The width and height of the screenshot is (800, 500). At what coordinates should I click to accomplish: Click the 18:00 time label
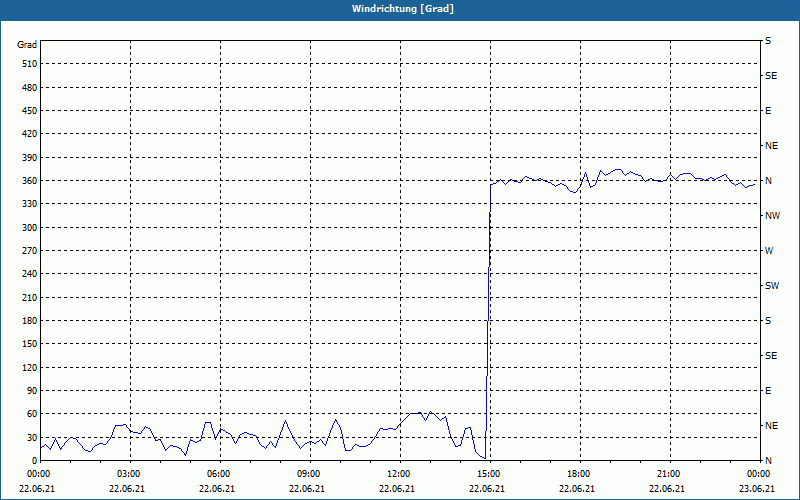click(x=579, y=474)
